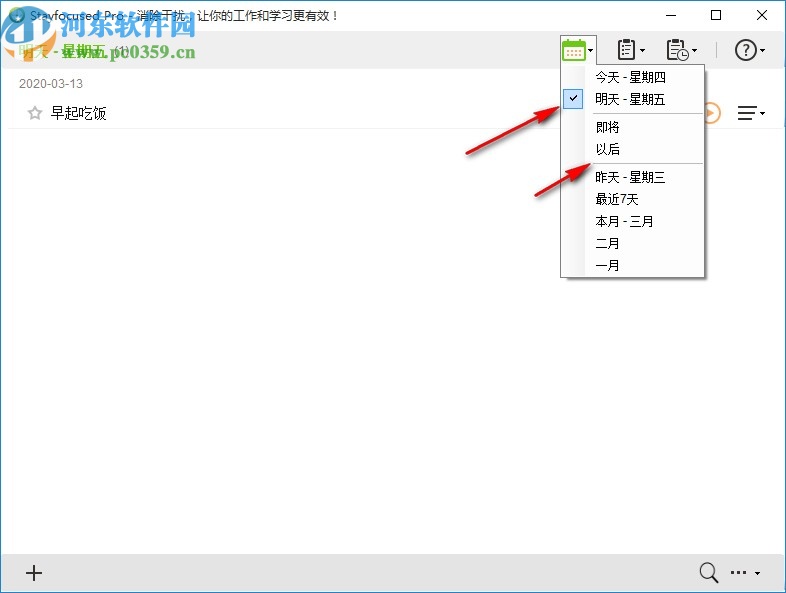Start the orange play button for 早起吃饭
786x593 pixels.
[712, 113]
